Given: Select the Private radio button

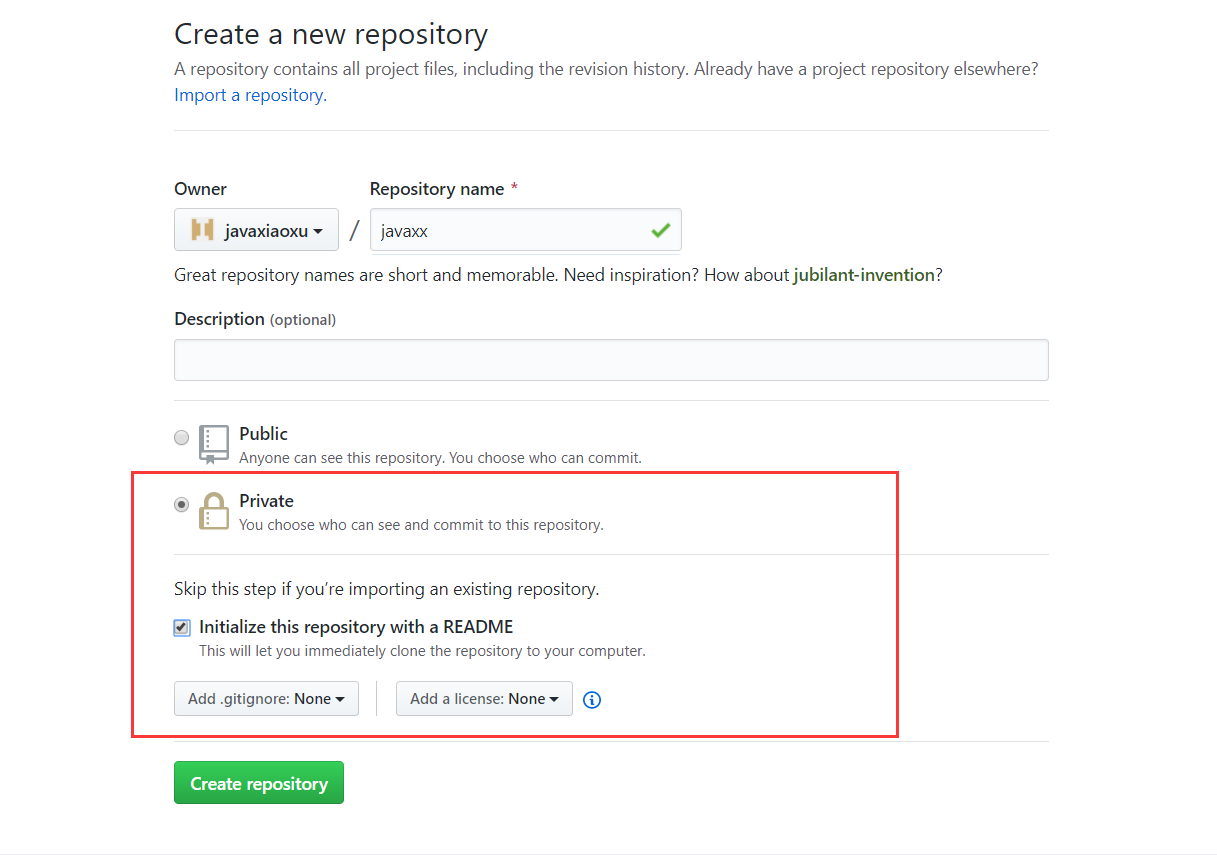Looking at the screenshot, I should 181,505.
